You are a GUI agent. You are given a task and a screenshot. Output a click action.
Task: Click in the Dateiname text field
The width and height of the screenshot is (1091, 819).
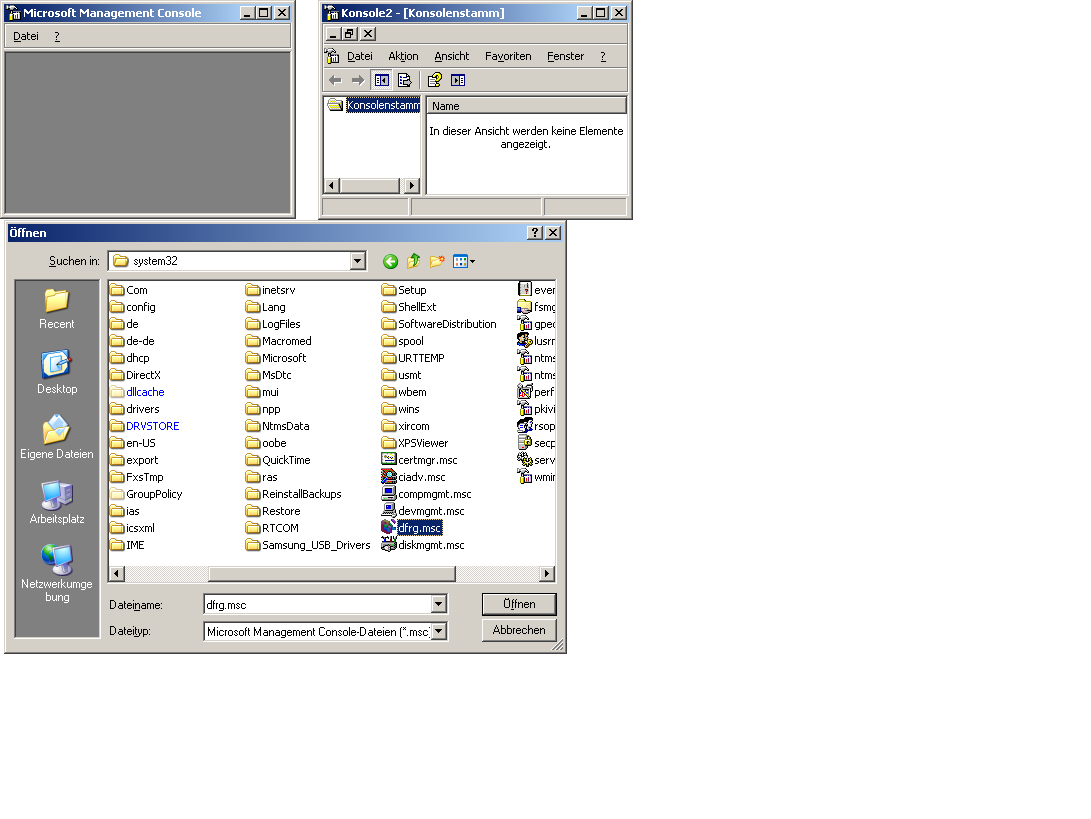(x=318, y=604)
